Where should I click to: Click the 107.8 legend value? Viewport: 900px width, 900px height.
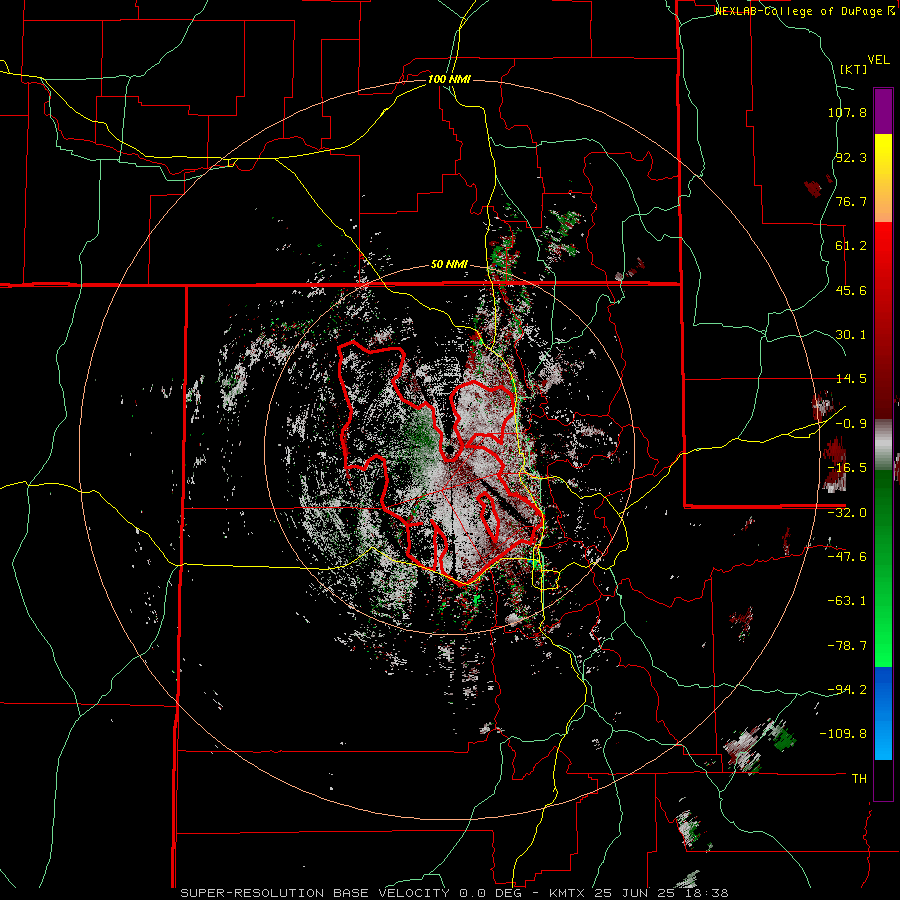(x=847, y=112)
